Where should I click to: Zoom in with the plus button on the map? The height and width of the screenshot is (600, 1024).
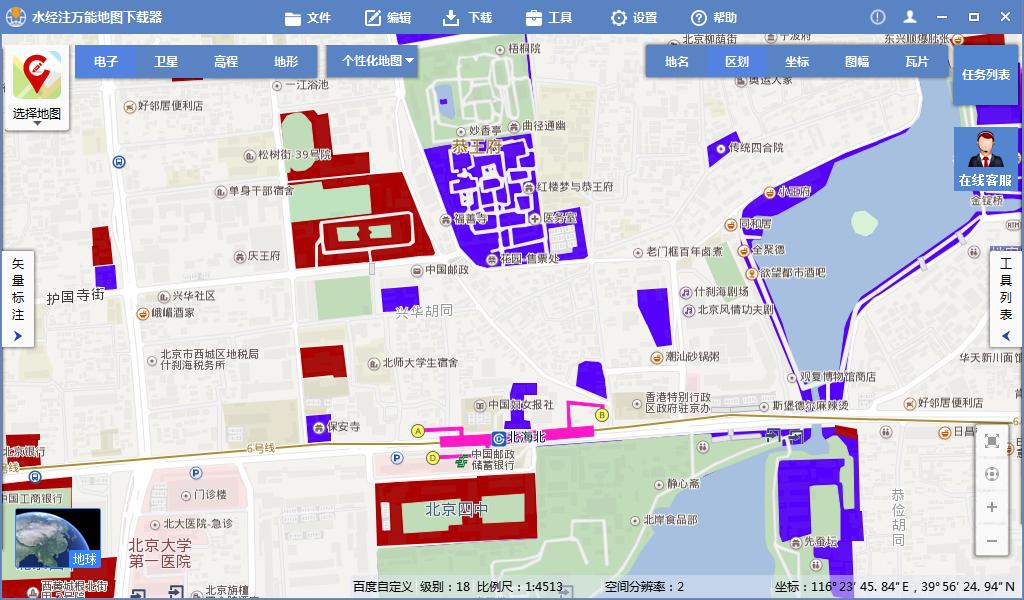click(991, 507)
